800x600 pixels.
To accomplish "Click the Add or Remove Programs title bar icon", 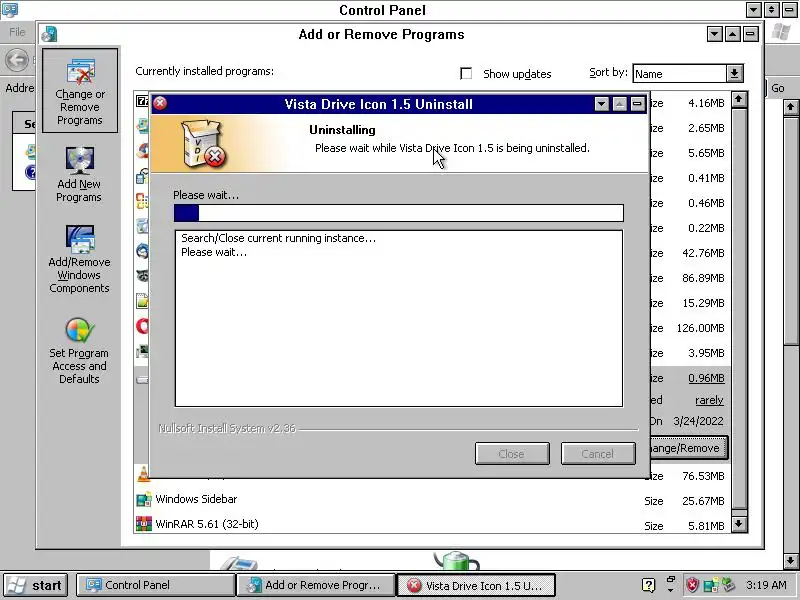I will click(49, 34).
